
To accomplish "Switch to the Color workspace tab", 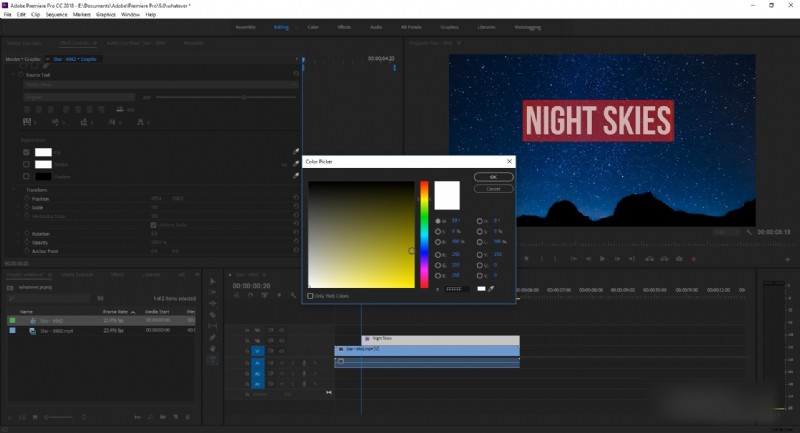I will tap(313, 27).
